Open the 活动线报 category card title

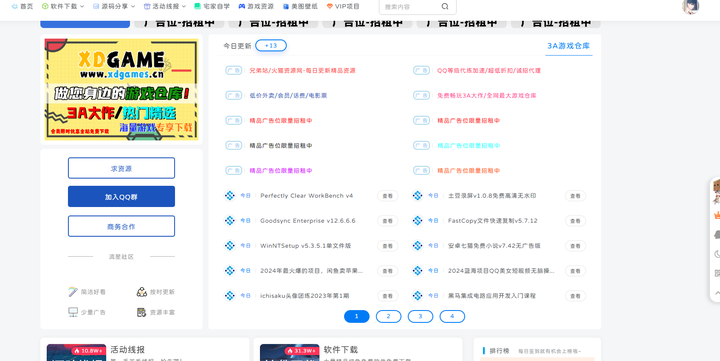point(128,350)
